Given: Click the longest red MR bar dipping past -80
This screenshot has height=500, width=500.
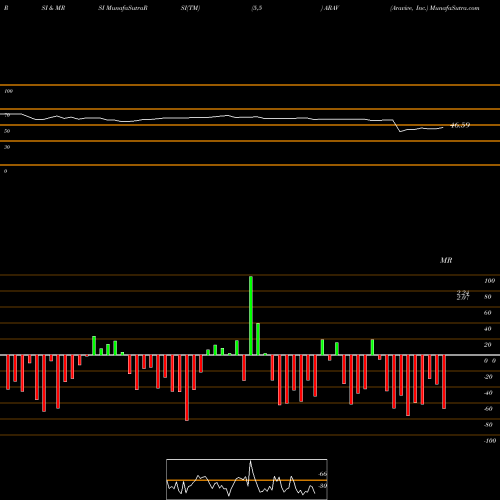Looking at the screenshot, I should click(187, 388).
